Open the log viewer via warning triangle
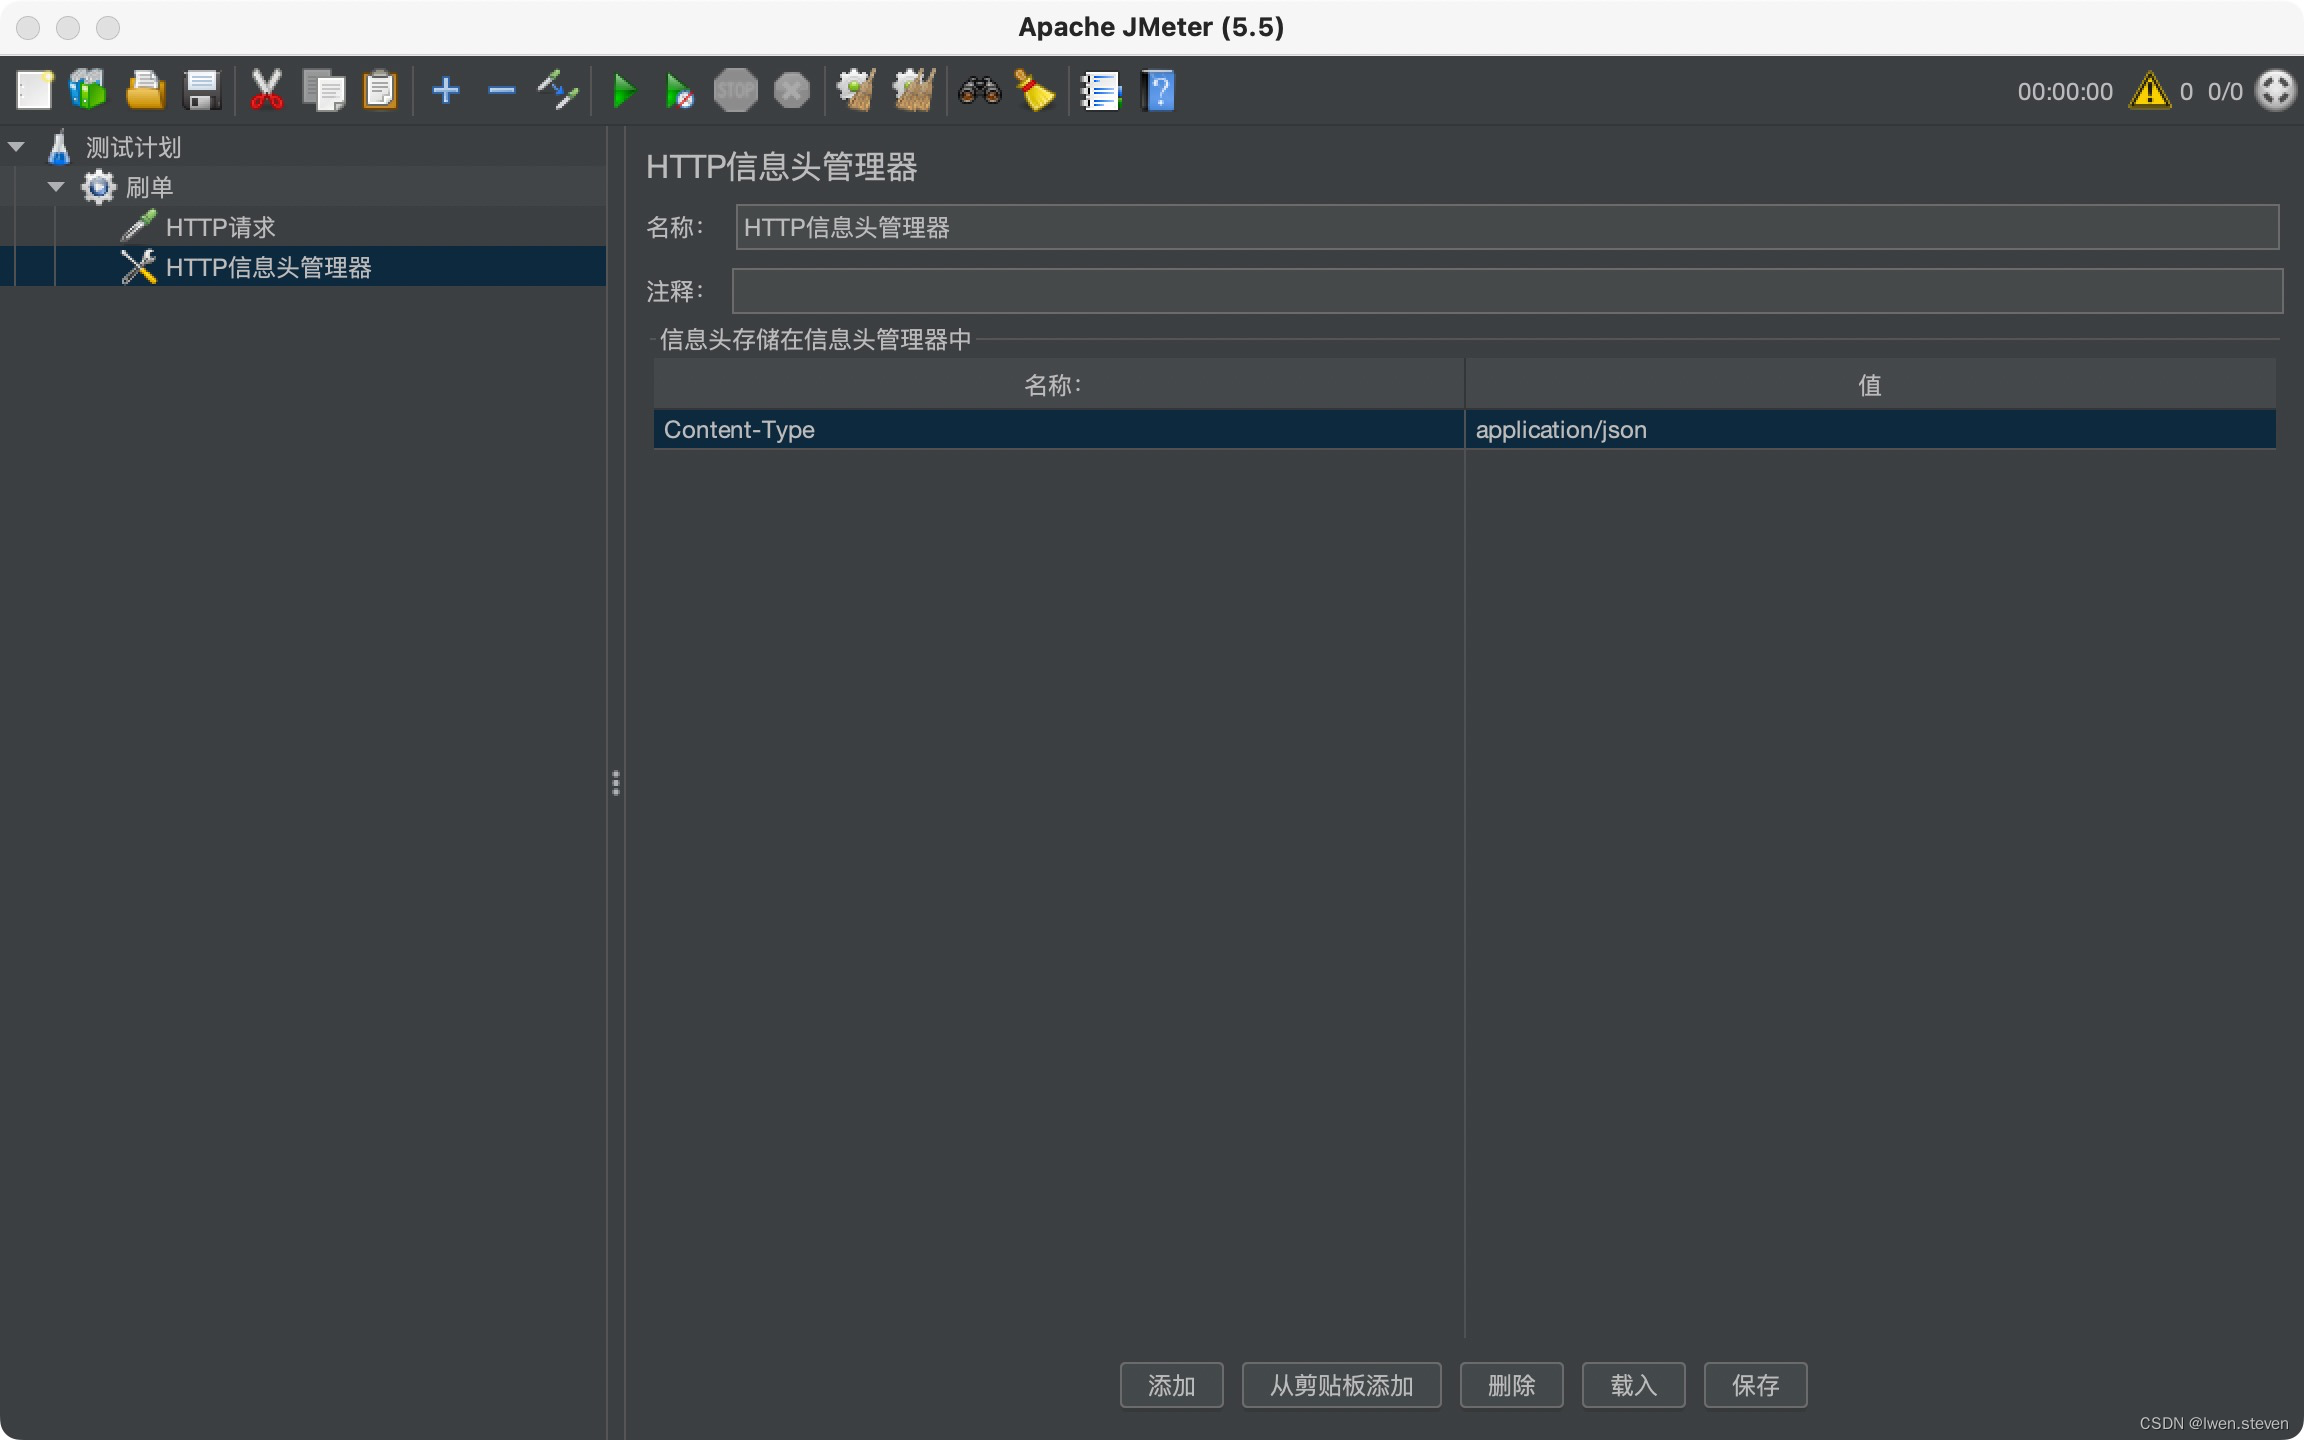Screen dimensions: 2304x1440 tap(2149, 91)
